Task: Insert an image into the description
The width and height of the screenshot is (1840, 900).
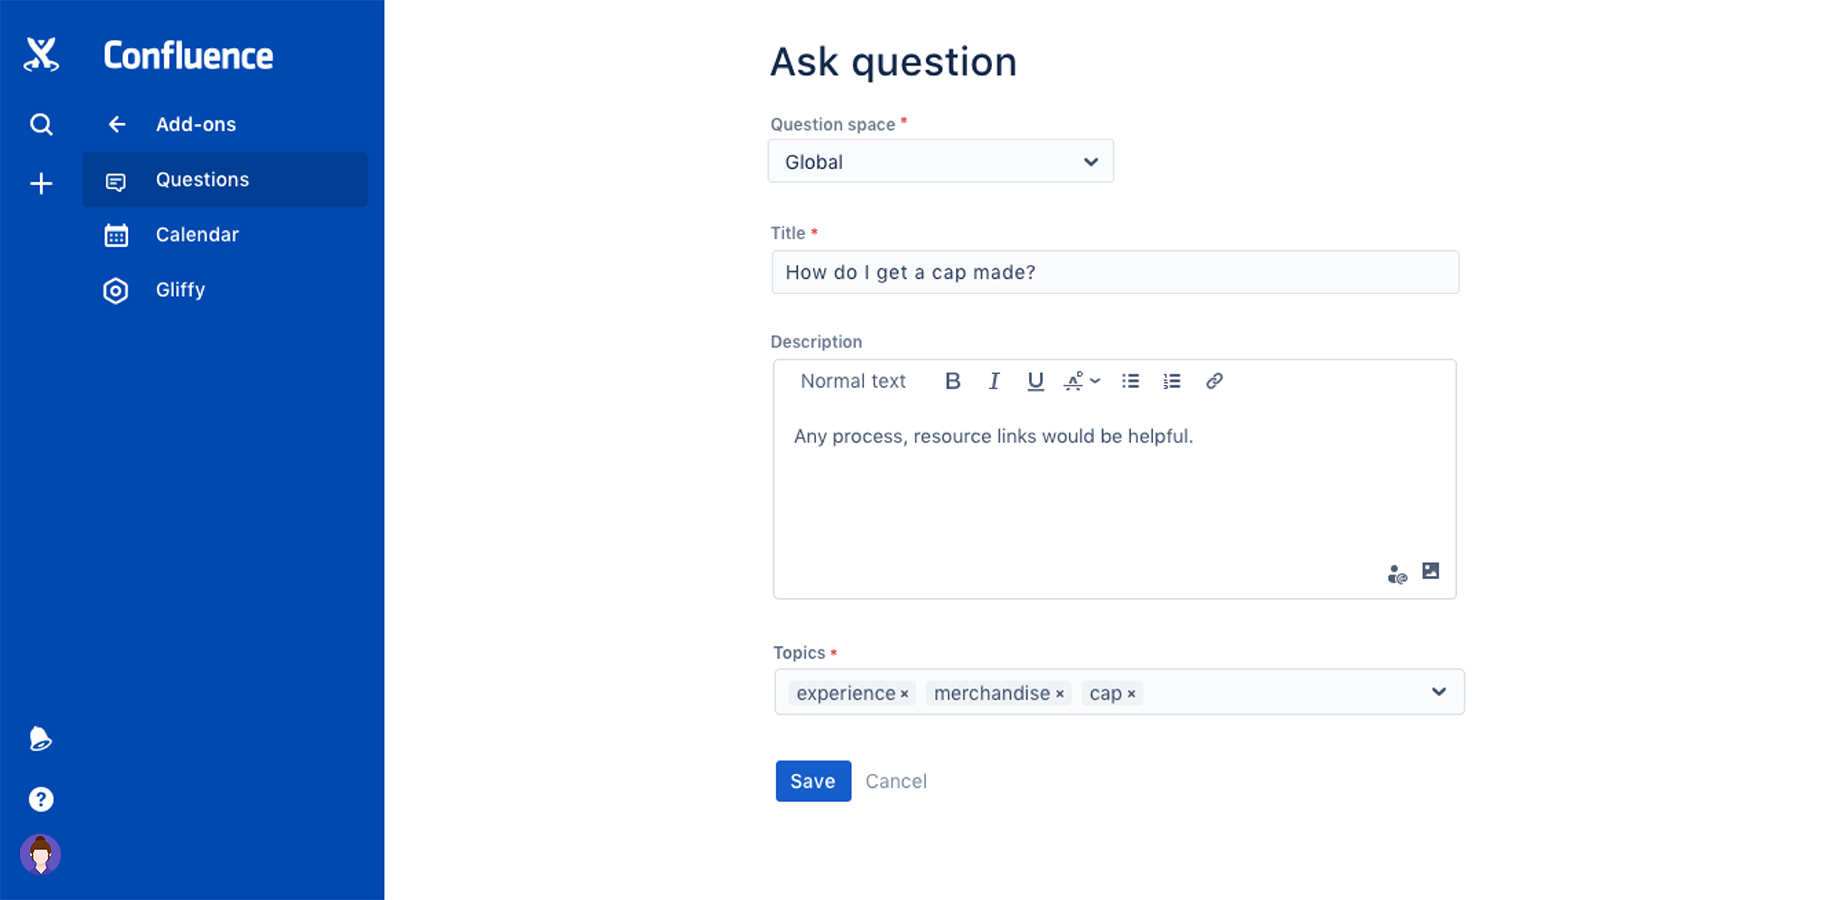Action: tap(1431, 571)
